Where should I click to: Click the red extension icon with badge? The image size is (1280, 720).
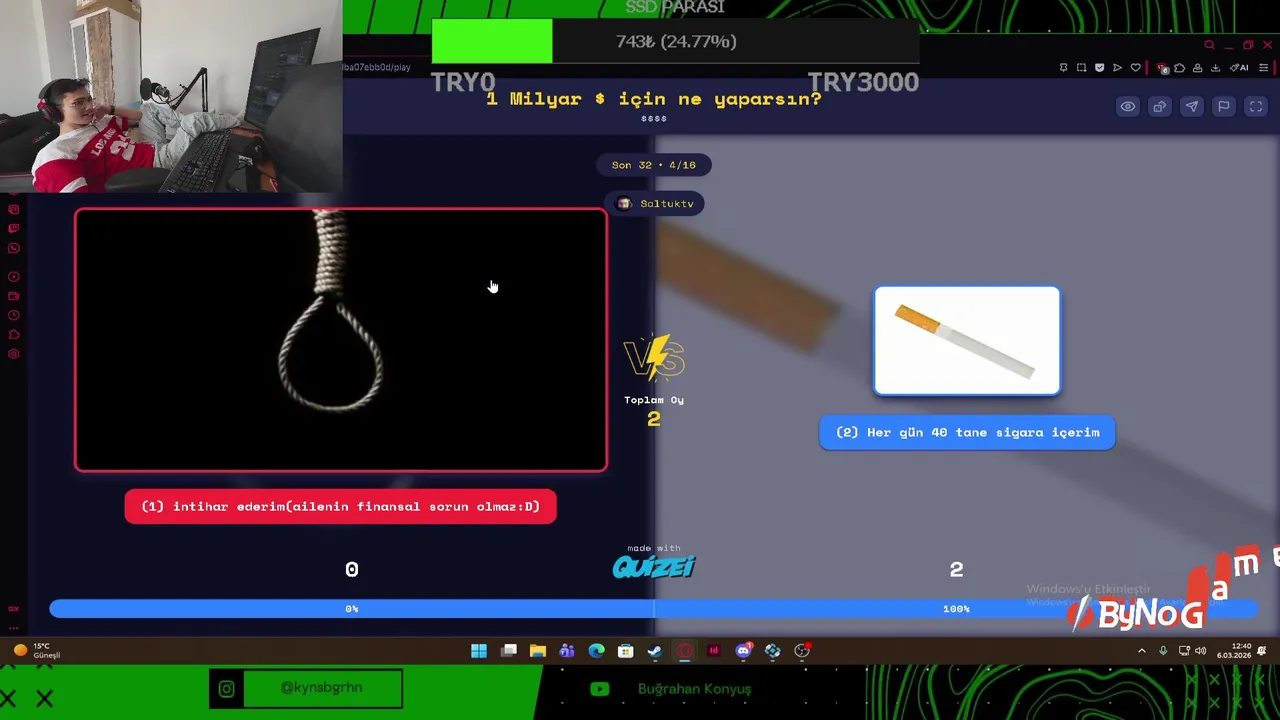1162,68
